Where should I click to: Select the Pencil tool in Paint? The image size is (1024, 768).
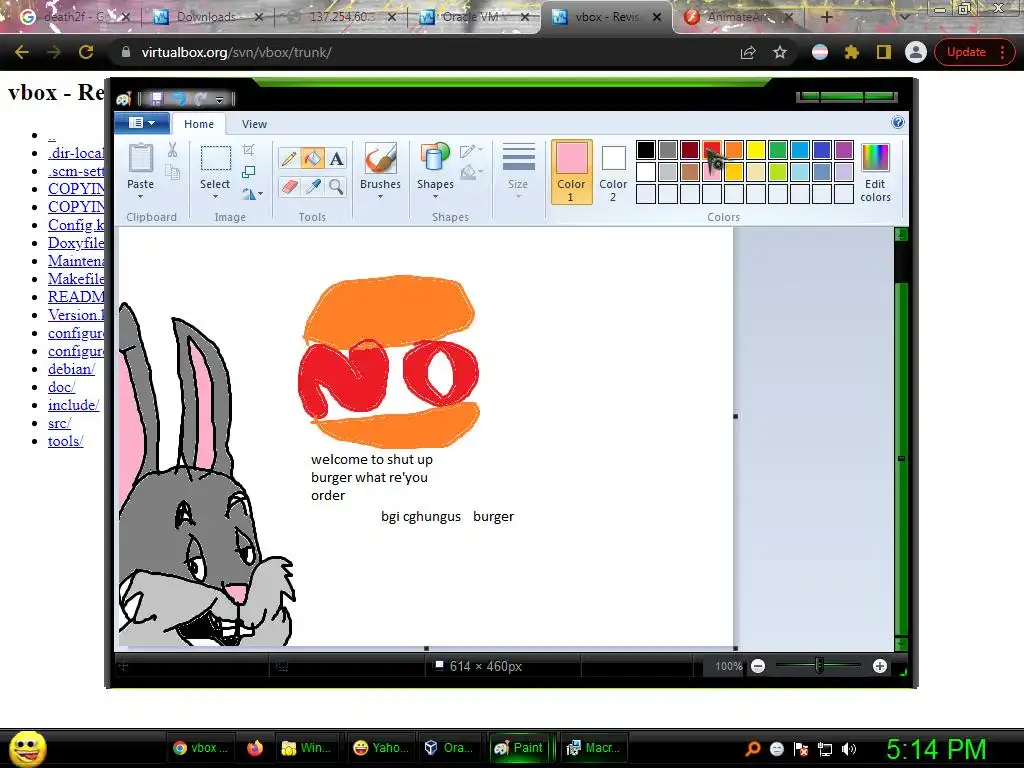point(288,159)
